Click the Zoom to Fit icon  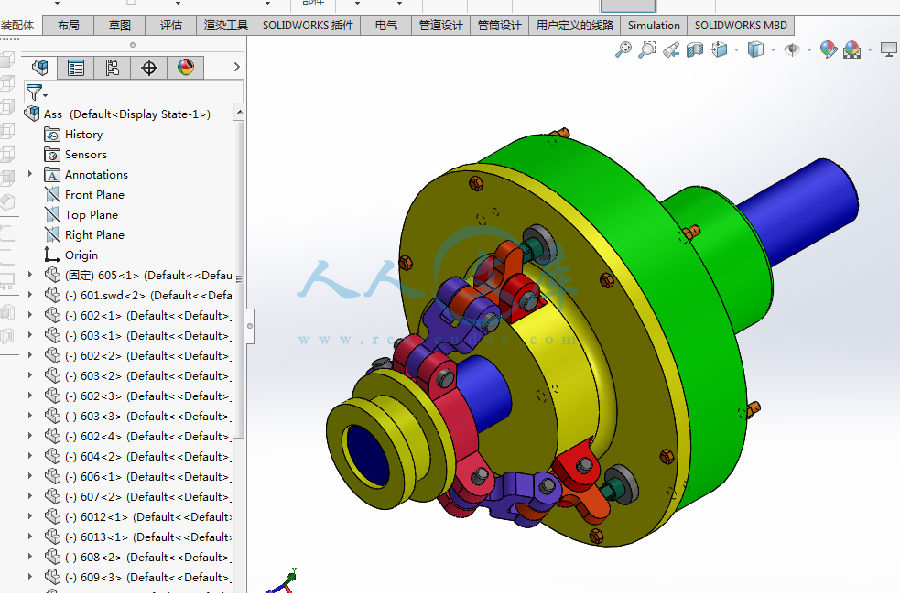[x=623, y=50]
